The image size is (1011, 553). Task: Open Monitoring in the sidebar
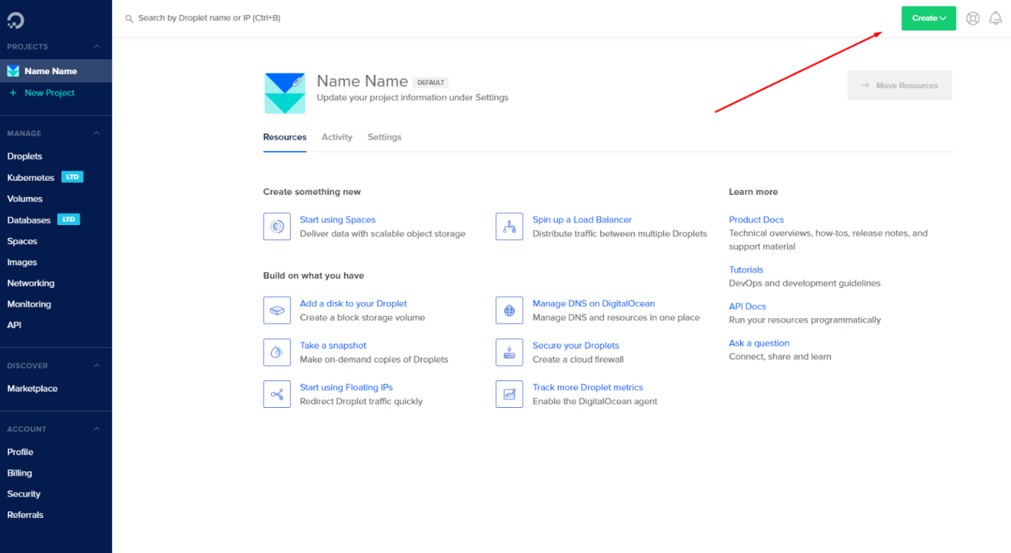coord(29,304)
